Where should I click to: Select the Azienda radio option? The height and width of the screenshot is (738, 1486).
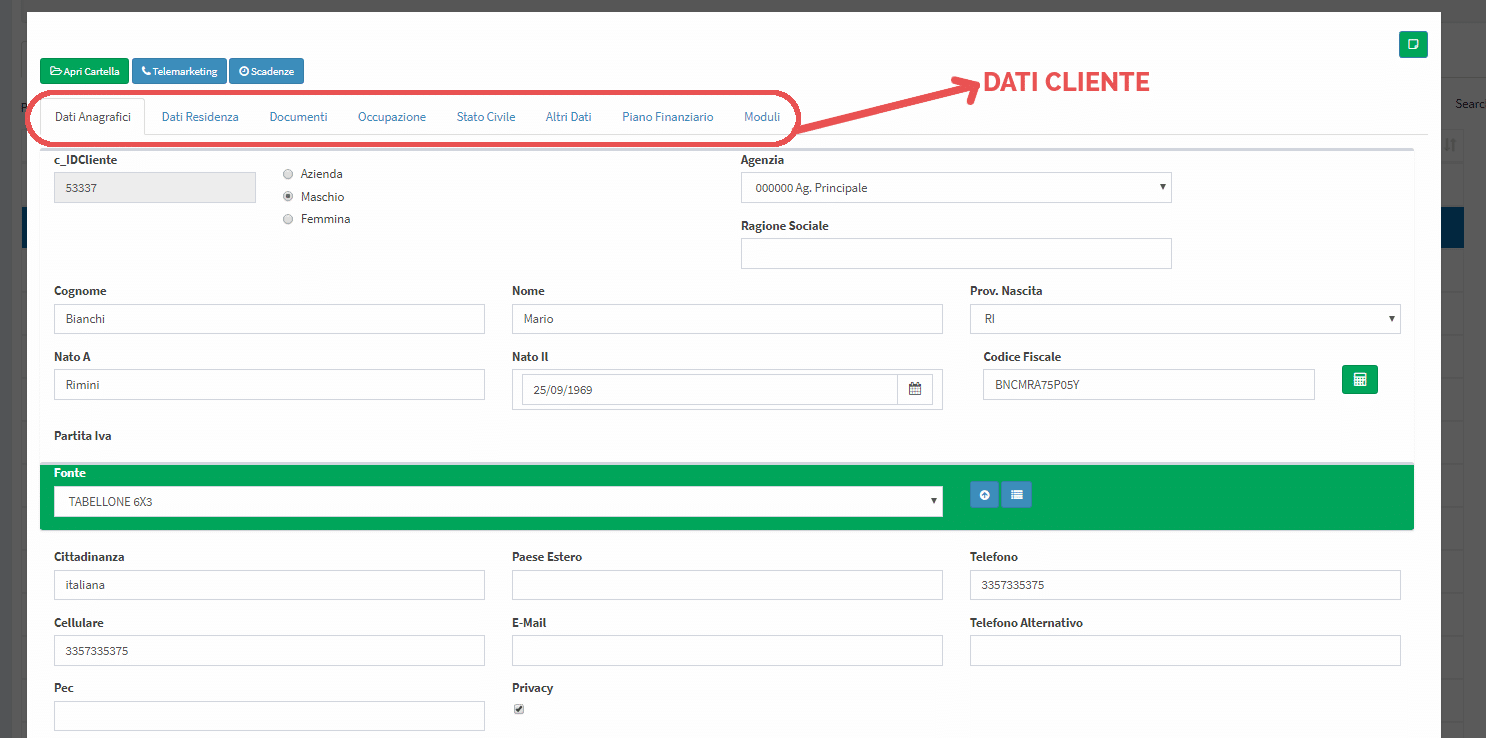pyautogui.click(x=288, y=174)
